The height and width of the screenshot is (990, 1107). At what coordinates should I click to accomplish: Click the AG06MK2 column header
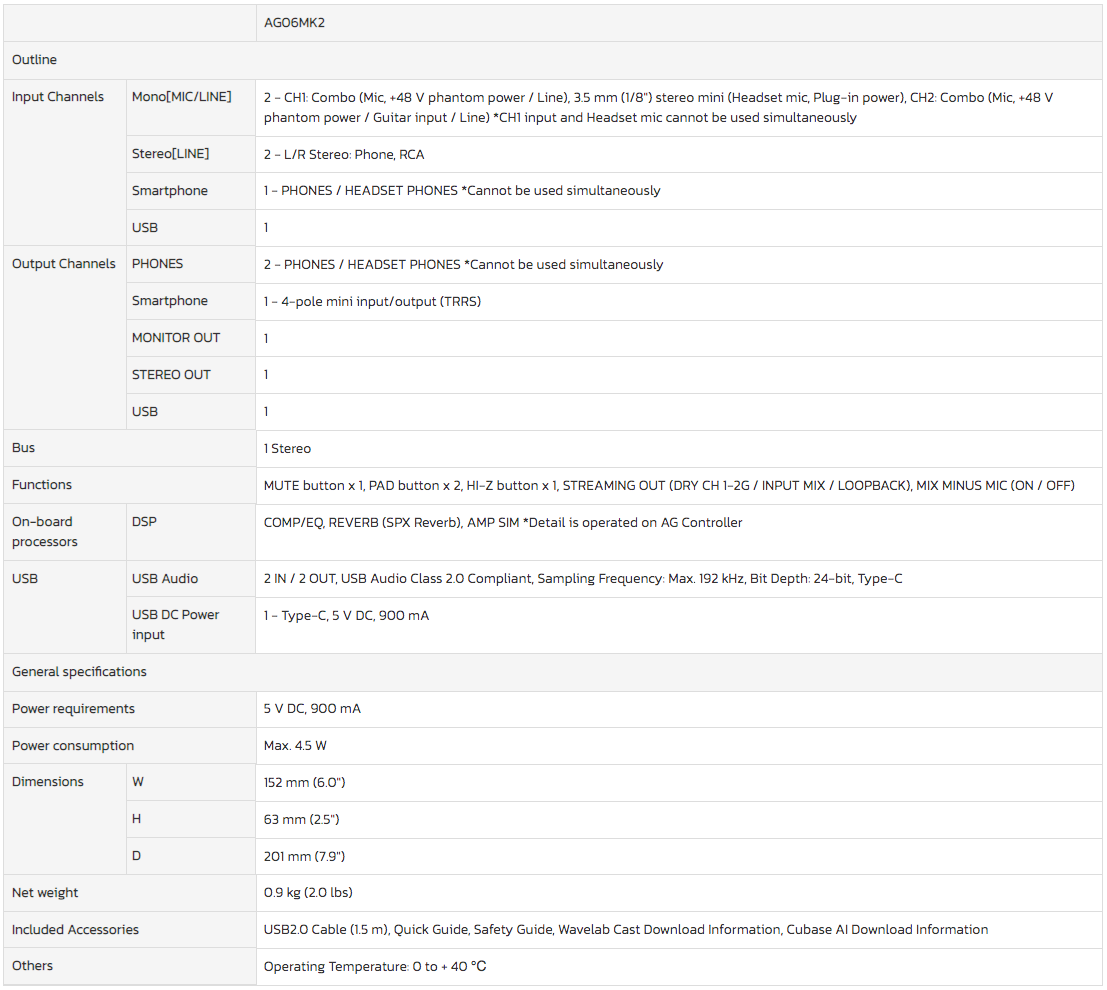pyautogui.click(x=294, y=23)
